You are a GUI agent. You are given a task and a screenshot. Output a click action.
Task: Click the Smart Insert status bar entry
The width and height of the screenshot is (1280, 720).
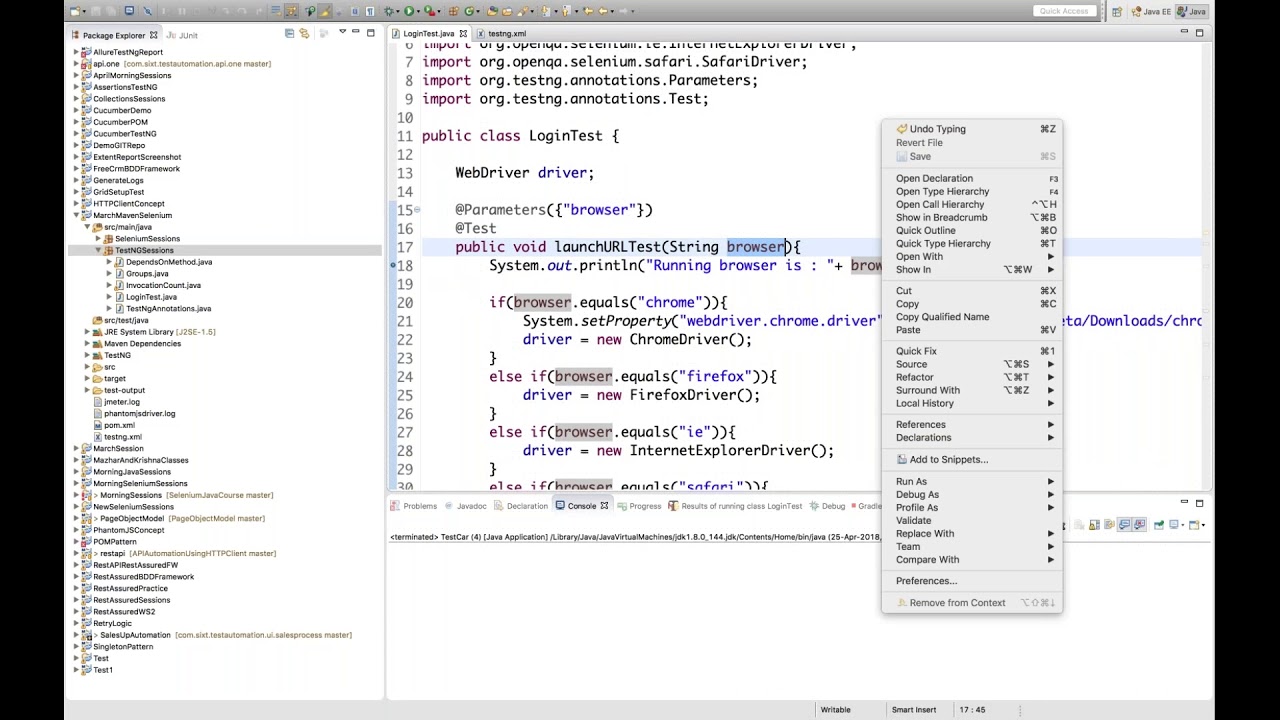(x=914, y=710)
